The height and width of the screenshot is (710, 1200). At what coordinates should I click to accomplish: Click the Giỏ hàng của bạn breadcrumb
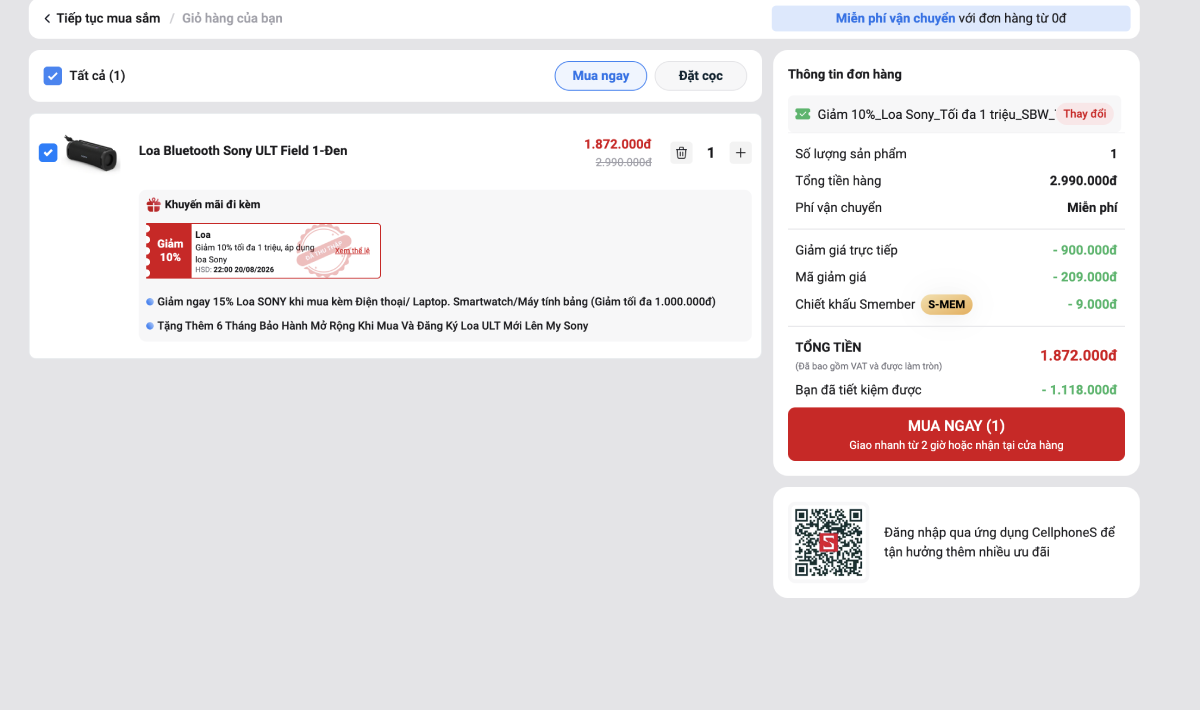pyautogui.click(x=232, y=18)
